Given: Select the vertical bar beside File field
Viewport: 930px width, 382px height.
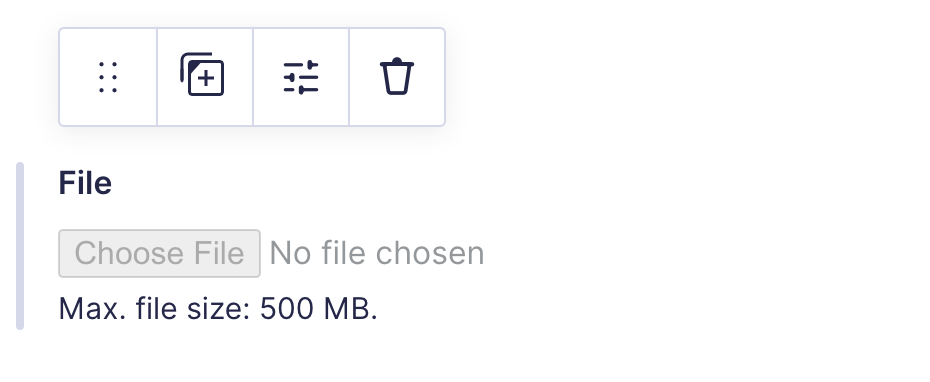Looking at the screenshot, I should [20, 246].
